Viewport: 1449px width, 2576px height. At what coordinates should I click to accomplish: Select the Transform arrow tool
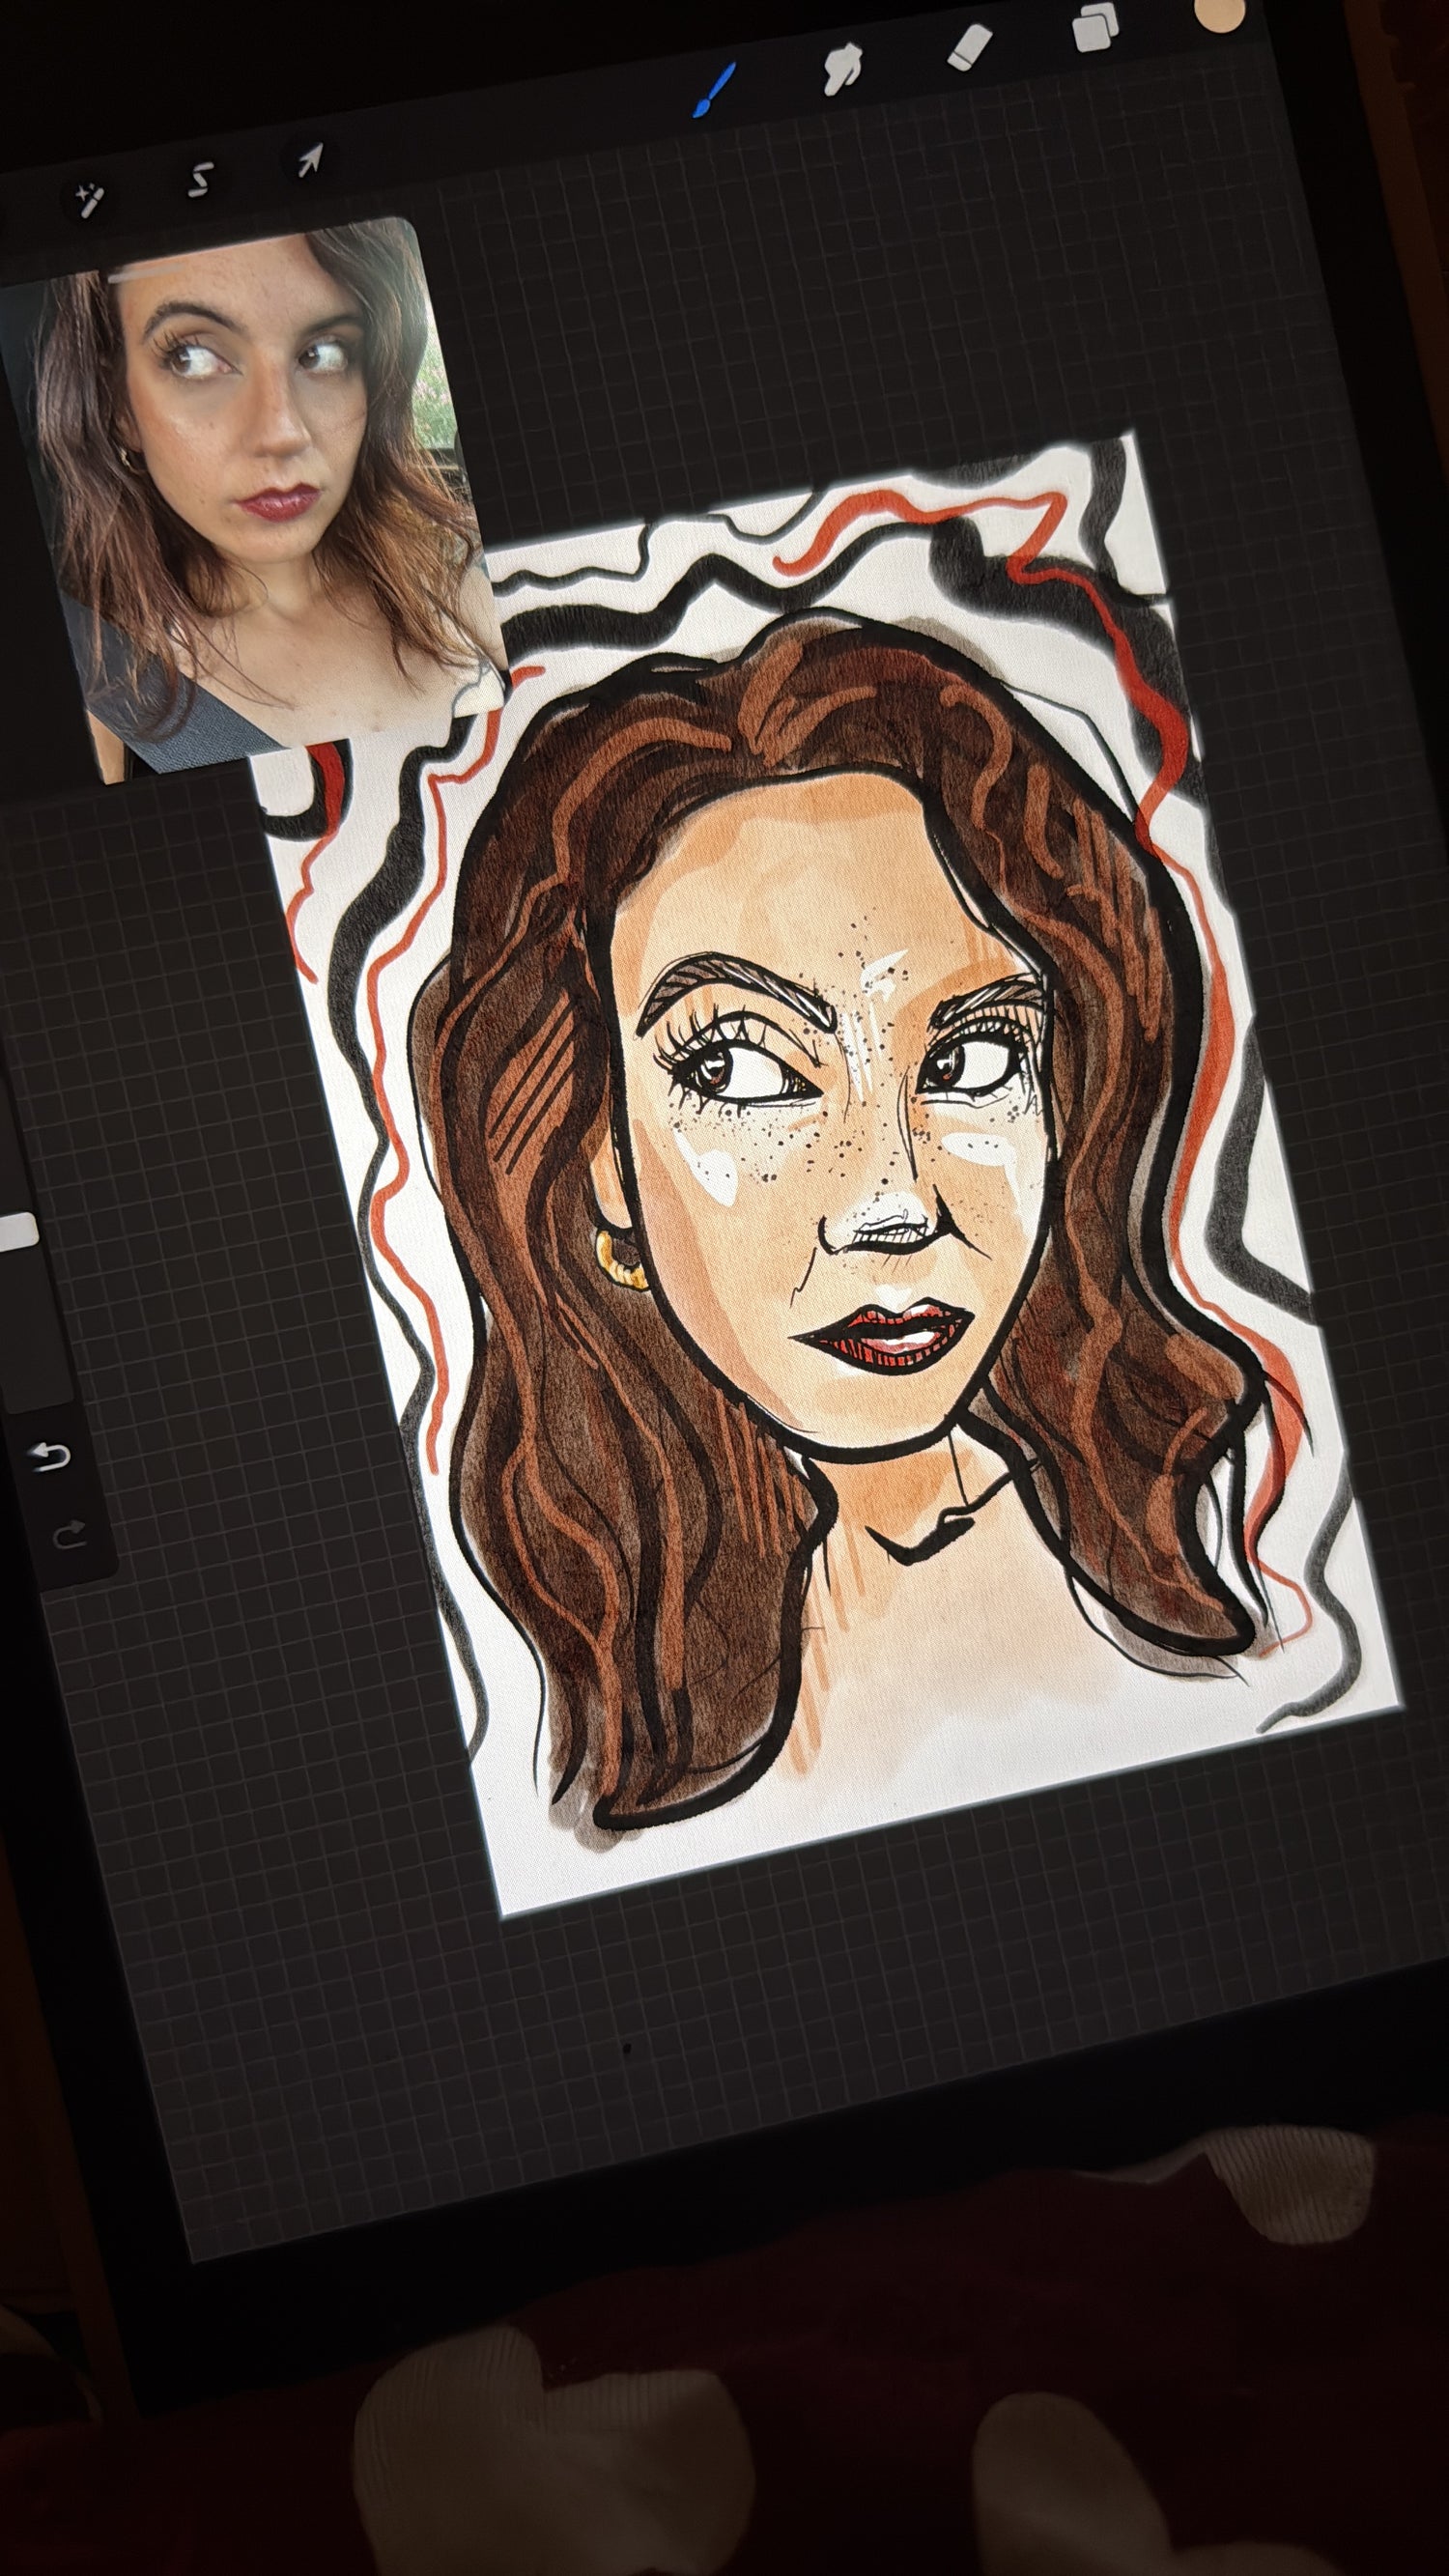pyautogui.click(x=310, y=159)
